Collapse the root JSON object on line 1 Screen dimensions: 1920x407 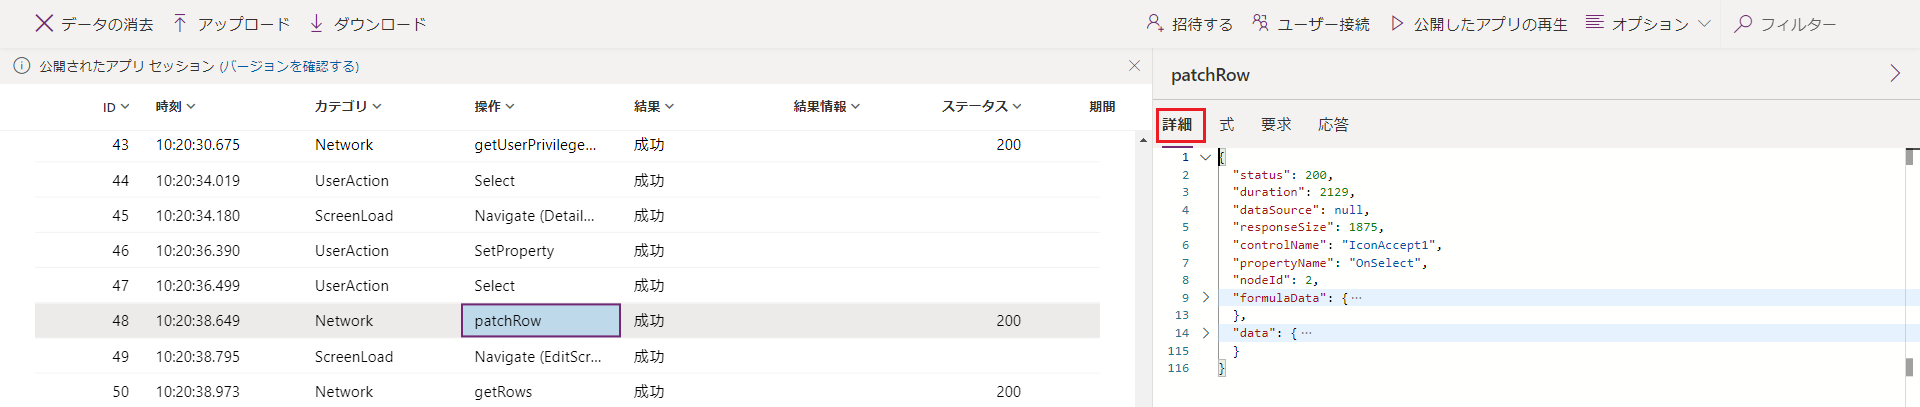tap(1206, 157)
